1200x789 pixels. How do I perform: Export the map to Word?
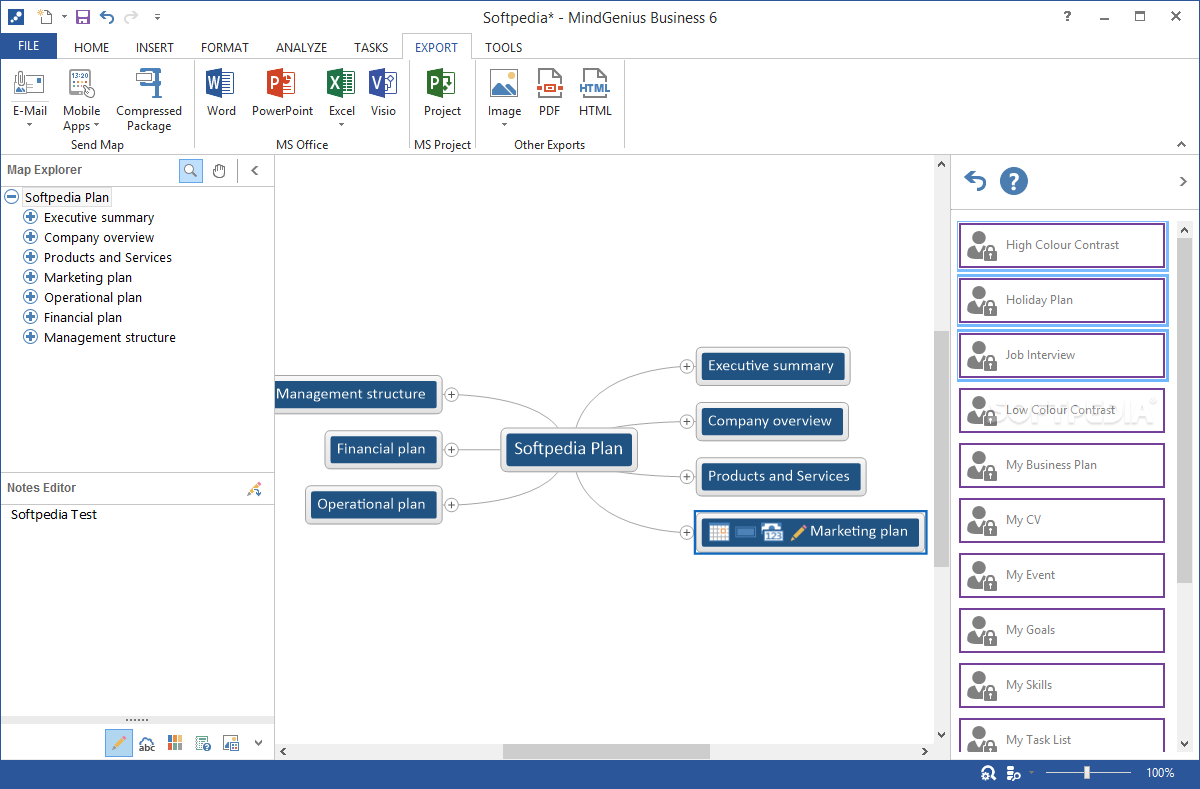221,93
